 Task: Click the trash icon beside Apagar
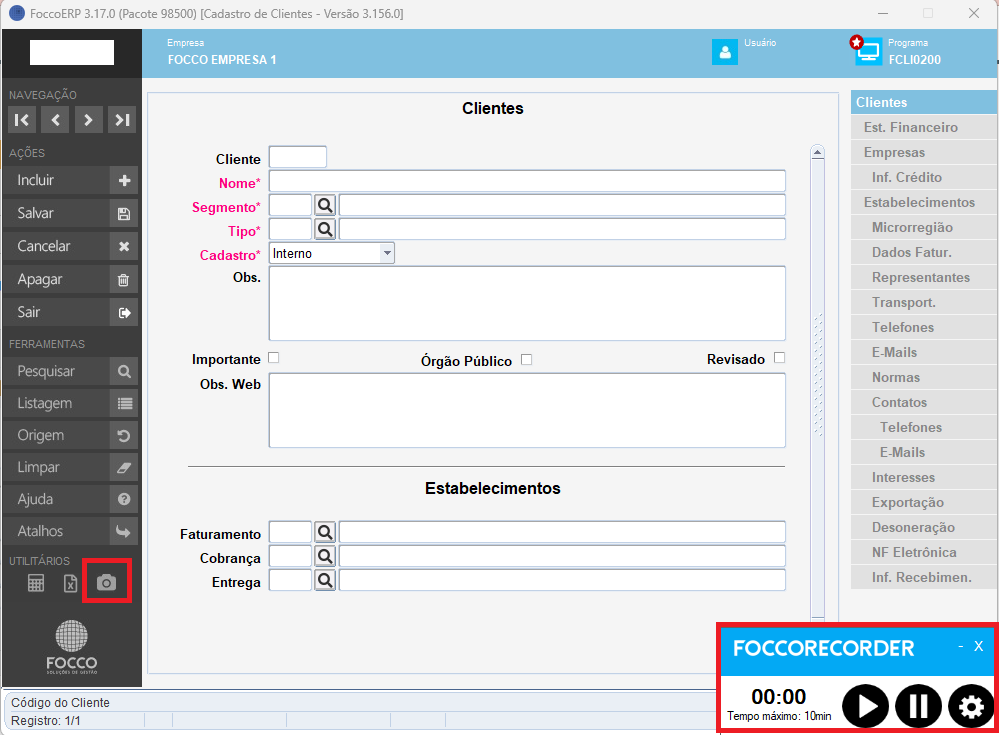pyautogui.click(x=124, y=280)
